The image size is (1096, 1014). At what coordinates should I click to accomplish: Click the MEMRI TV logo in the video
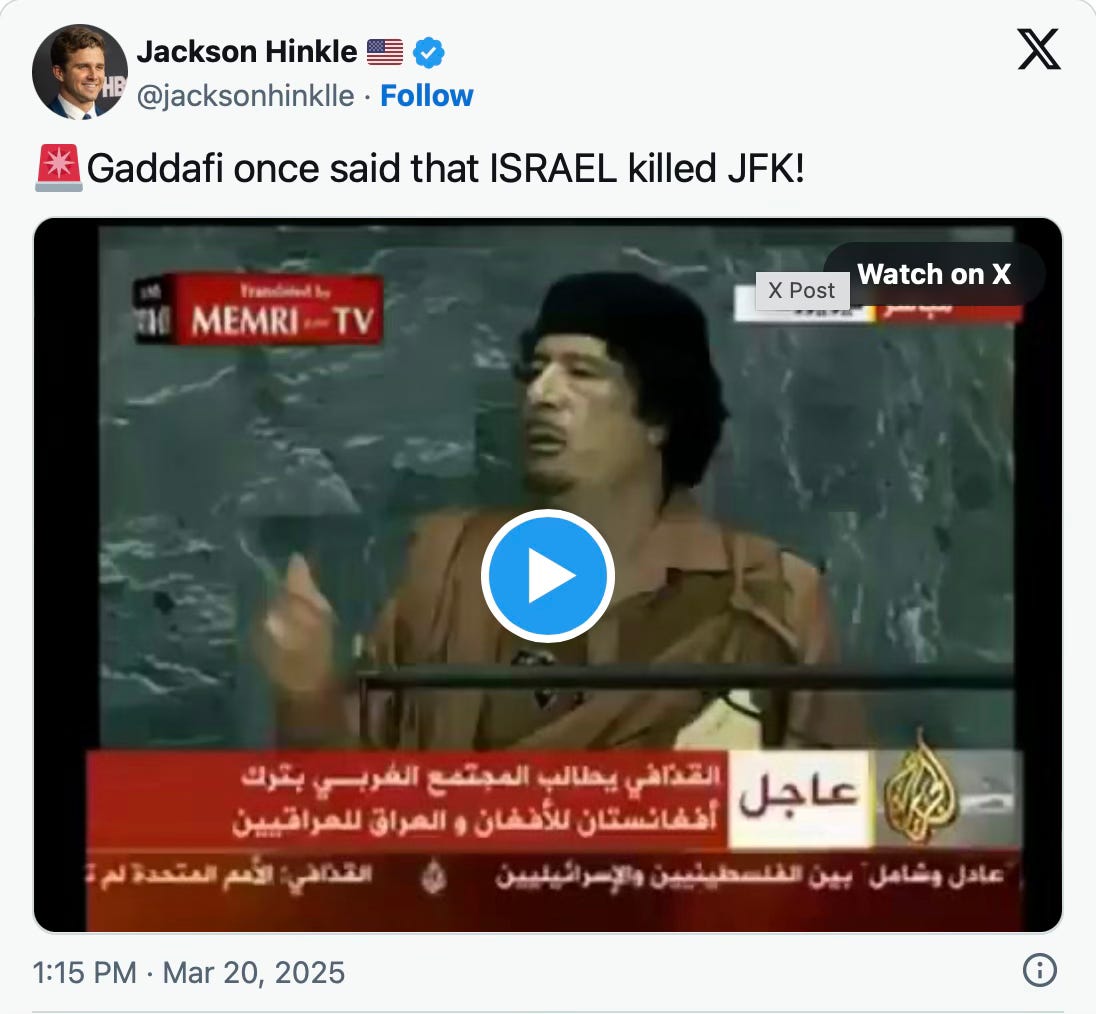tap(258, 309)
